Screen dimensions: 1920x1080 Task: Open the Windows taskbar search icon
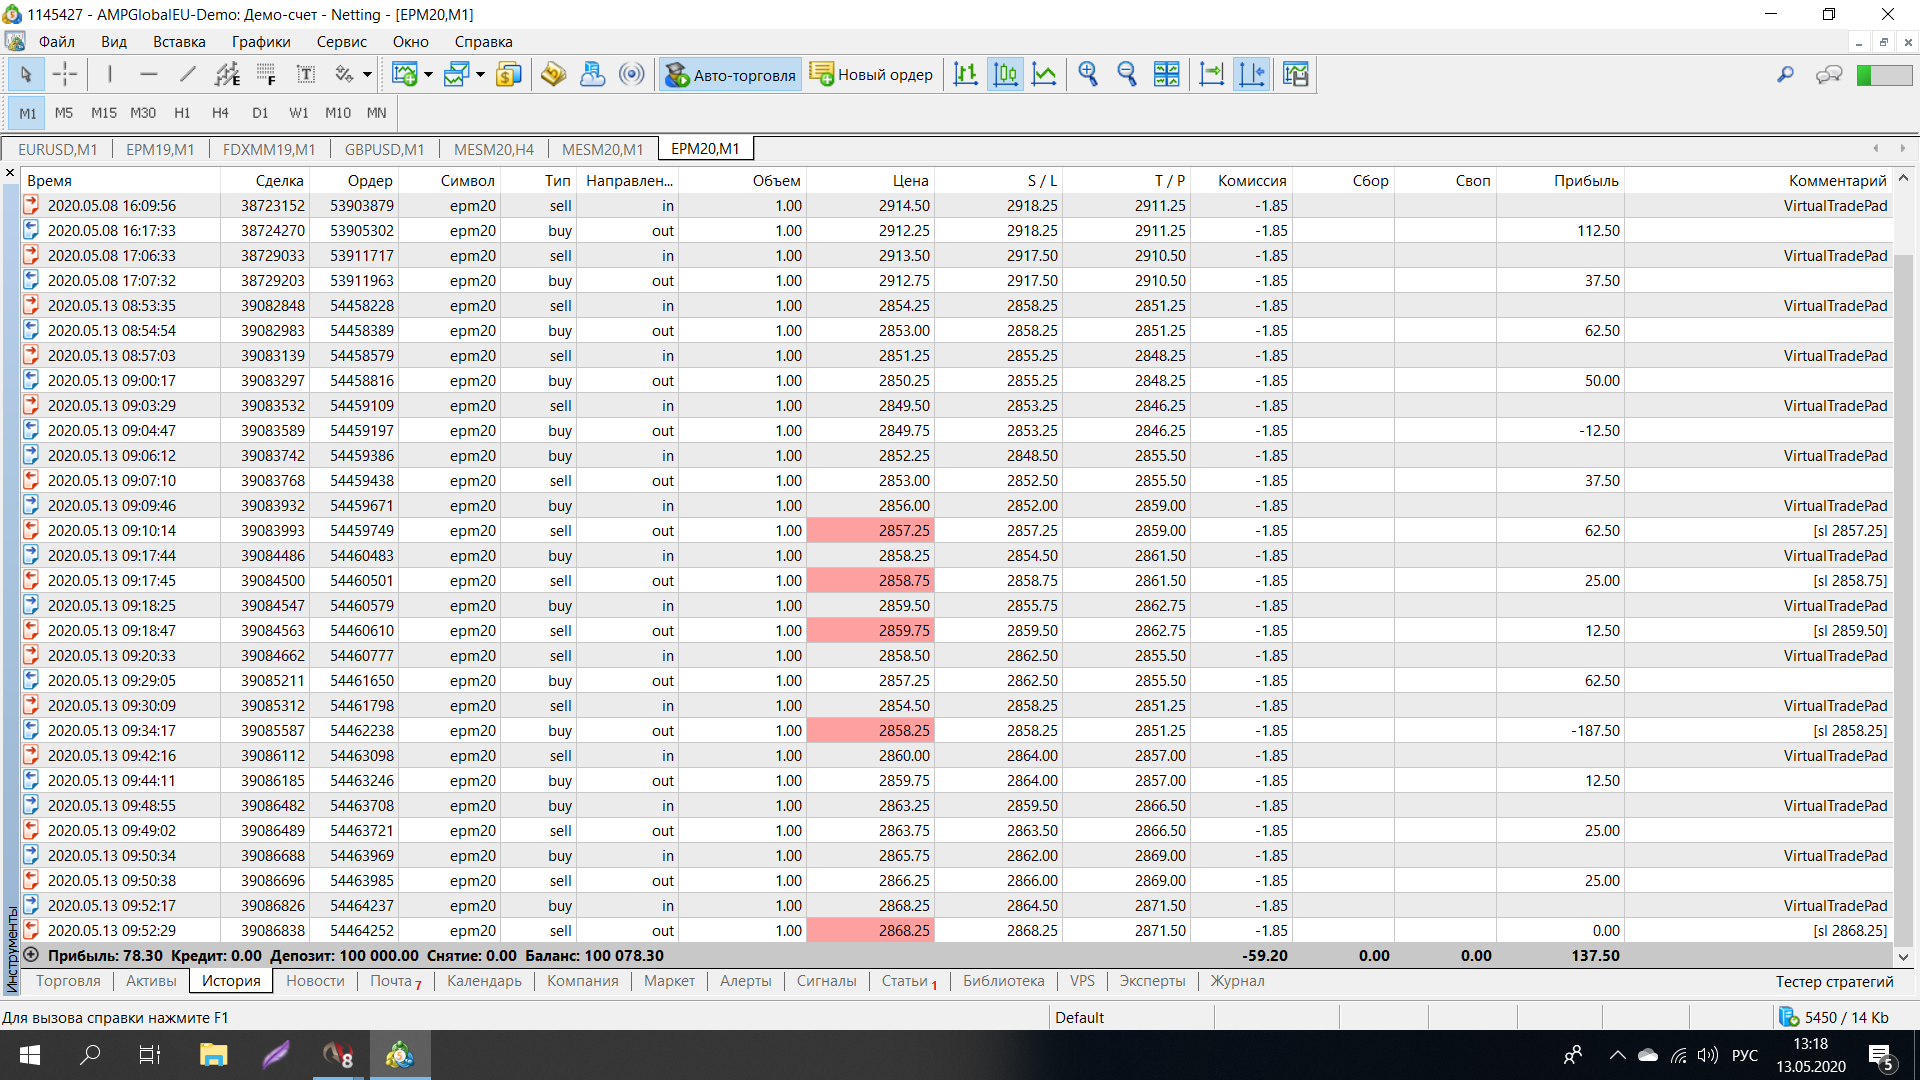[90, 1055]
